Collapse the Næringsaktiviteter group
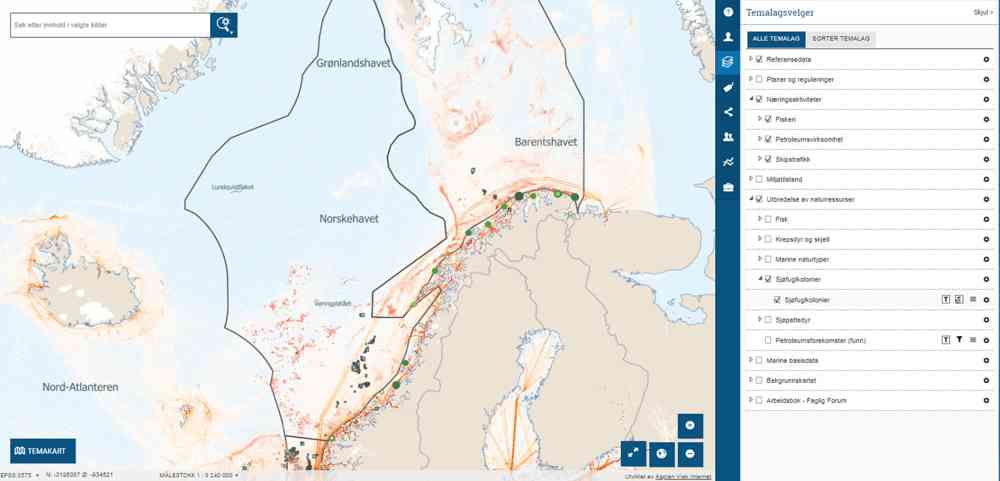Image resolution: width=1000 pixels, height=481 pixels. [750, 99]
